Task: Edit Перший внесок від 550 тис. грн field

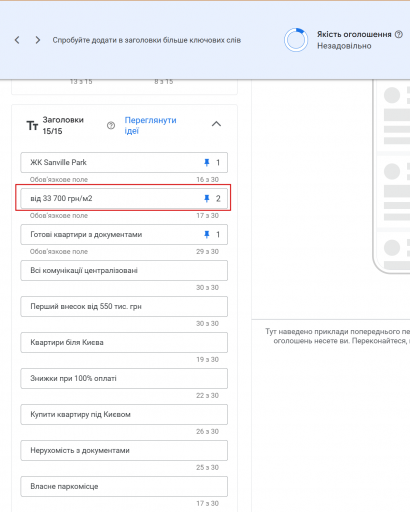Action: point(124,306)
